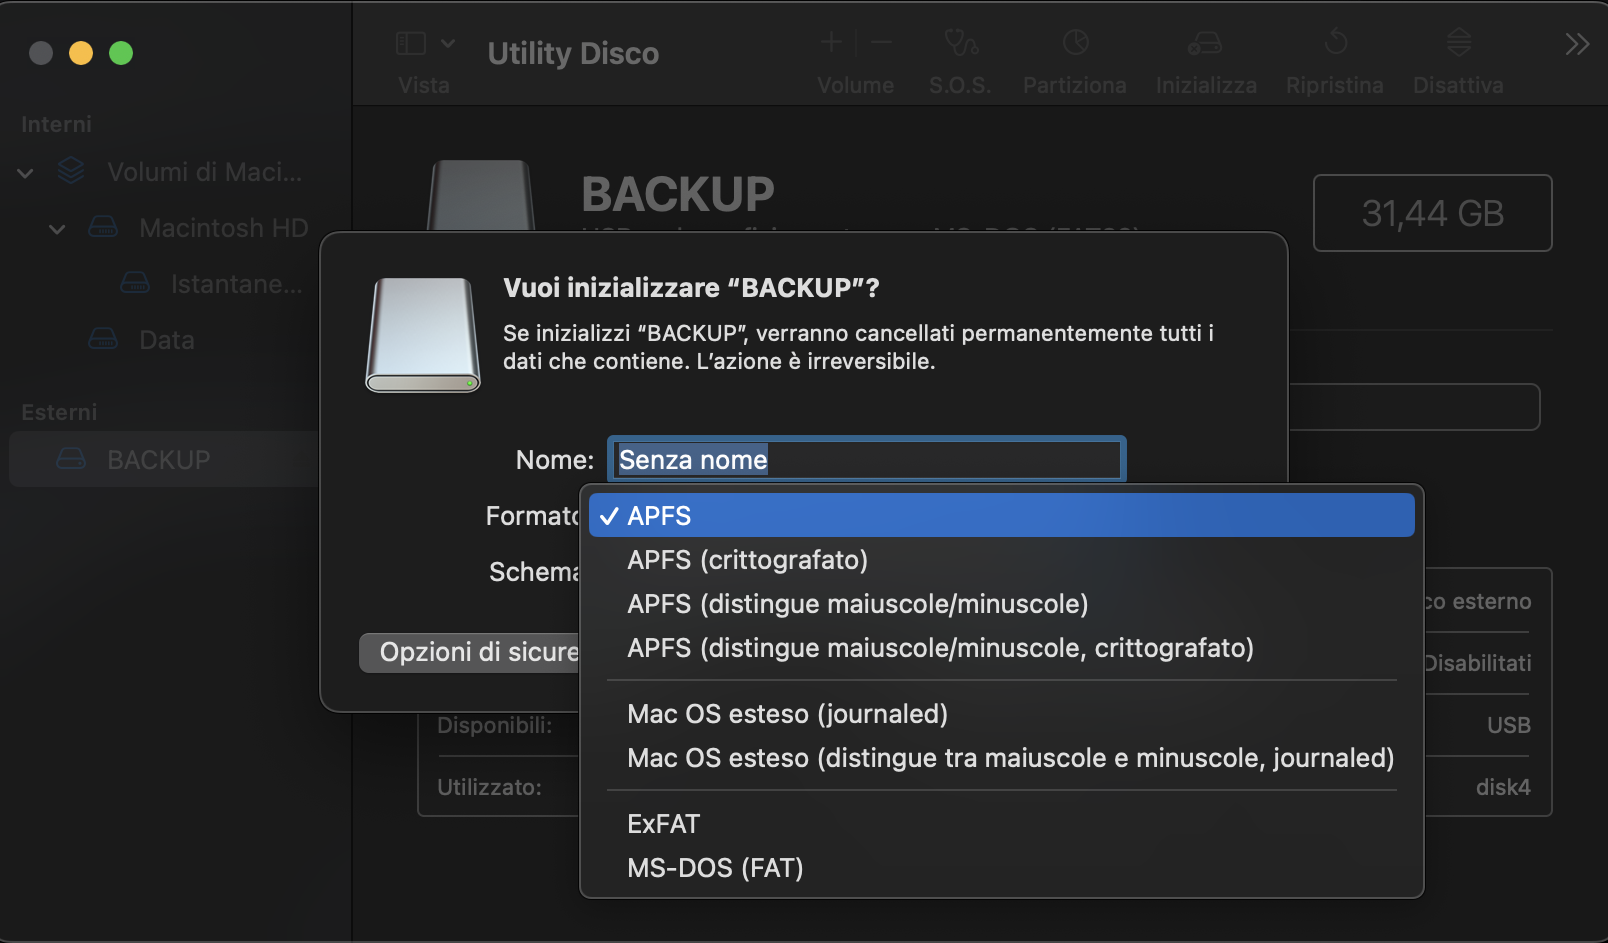Select Mac OS esteso (journaled) format

coord(790,713)
